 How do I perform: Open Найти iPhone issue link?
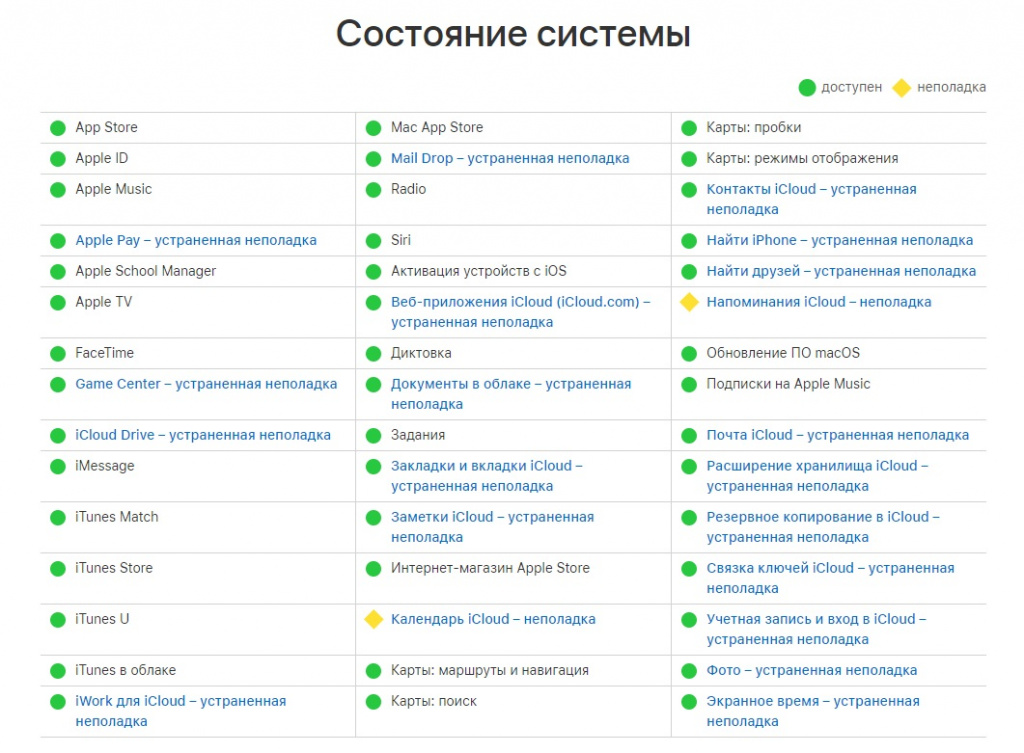pyautogui.click(x=840, y=240)
